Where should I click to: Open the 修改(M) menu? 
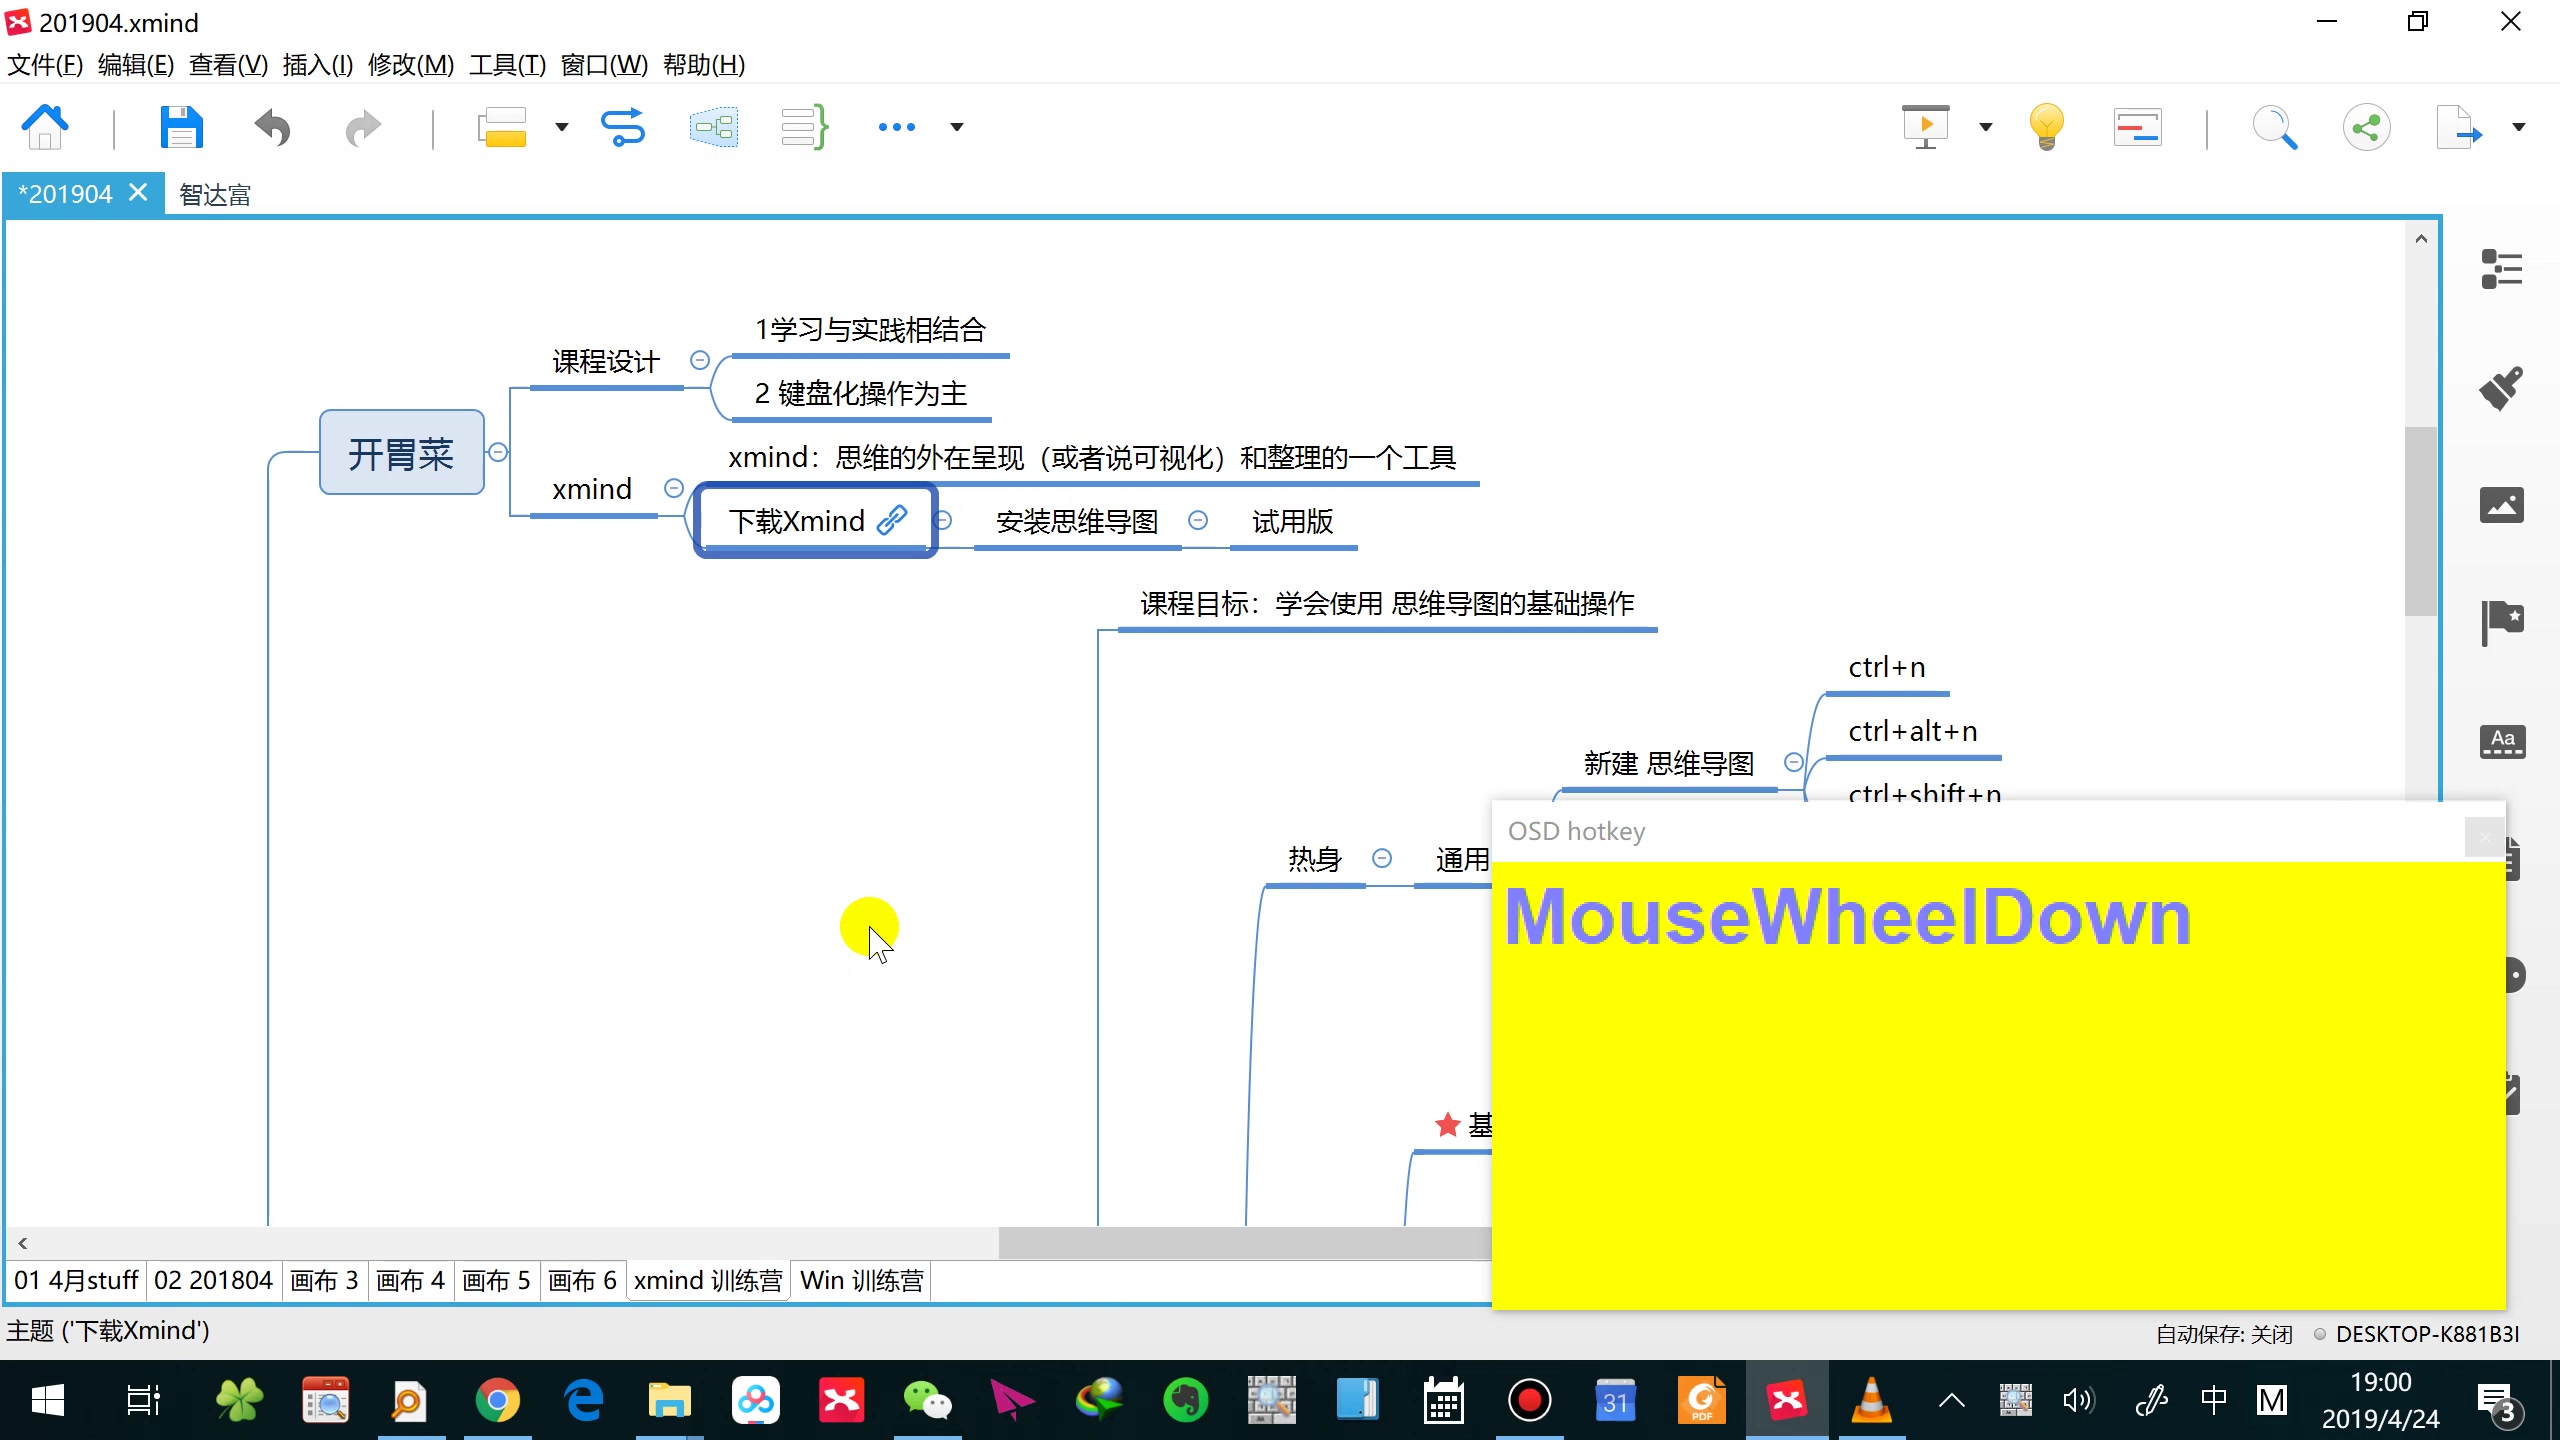pyautogui.click(x=411, y=65)
